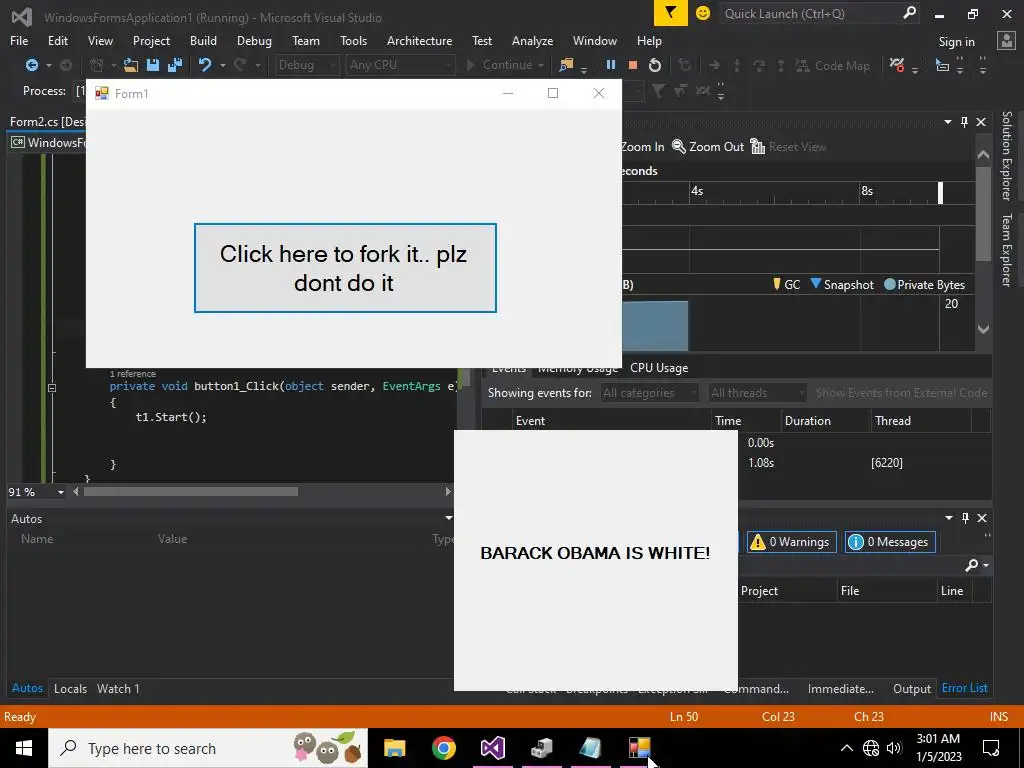Open the All threads dropdown
The height and width of the screenshot is (768, 1024).
point(757,393)
